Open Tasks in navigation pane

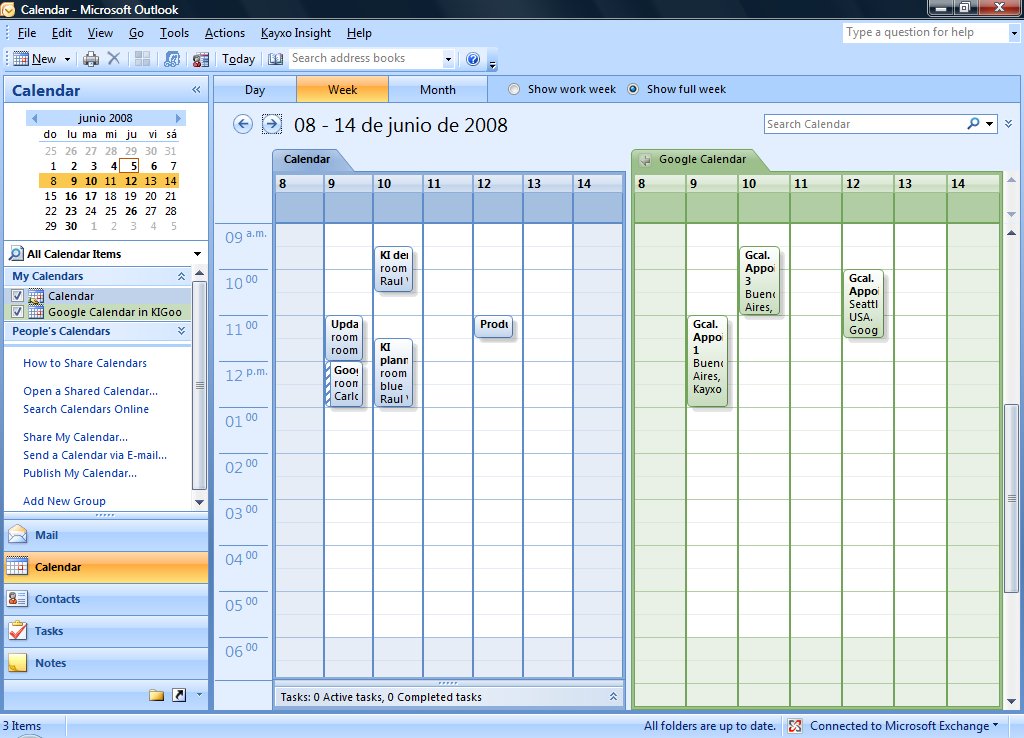pyautogui.click(x=106, y=631)
